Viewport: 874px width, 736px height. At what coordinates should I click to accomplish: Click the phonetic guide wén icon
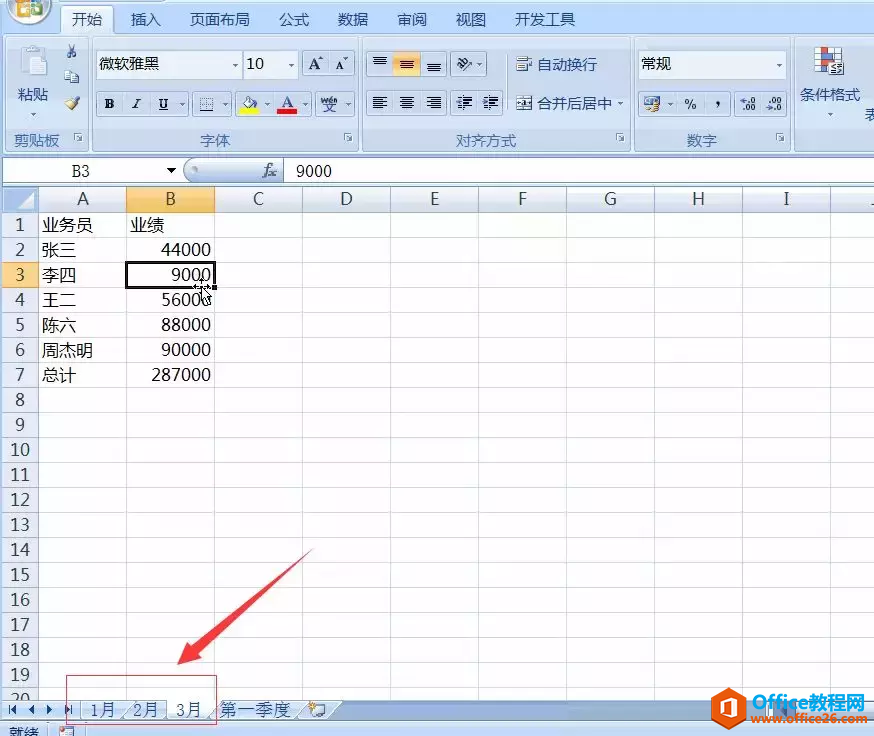[329, 104]
